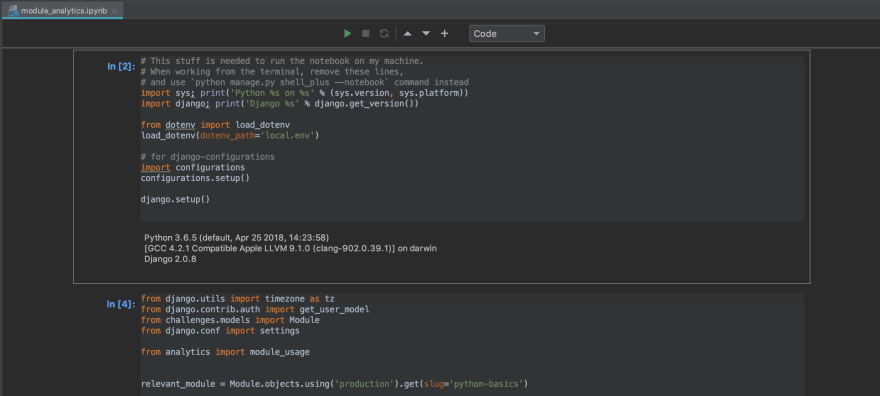Add a new cell with plus icon
The height and width of the screenshot is (396, 880).
(x=444, y=34)
